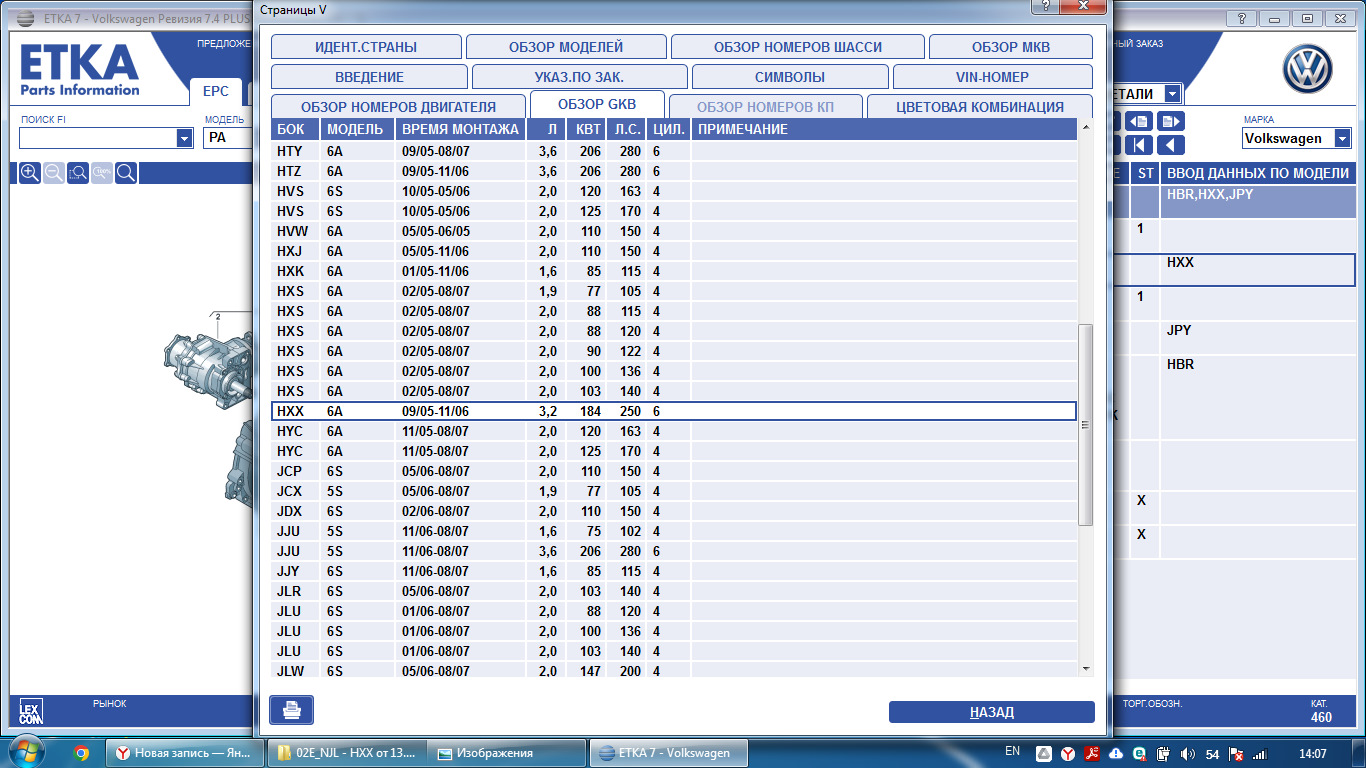Launch Google Chrome from the taskbar
The image size is (1366, 768).
pos(82,753)
